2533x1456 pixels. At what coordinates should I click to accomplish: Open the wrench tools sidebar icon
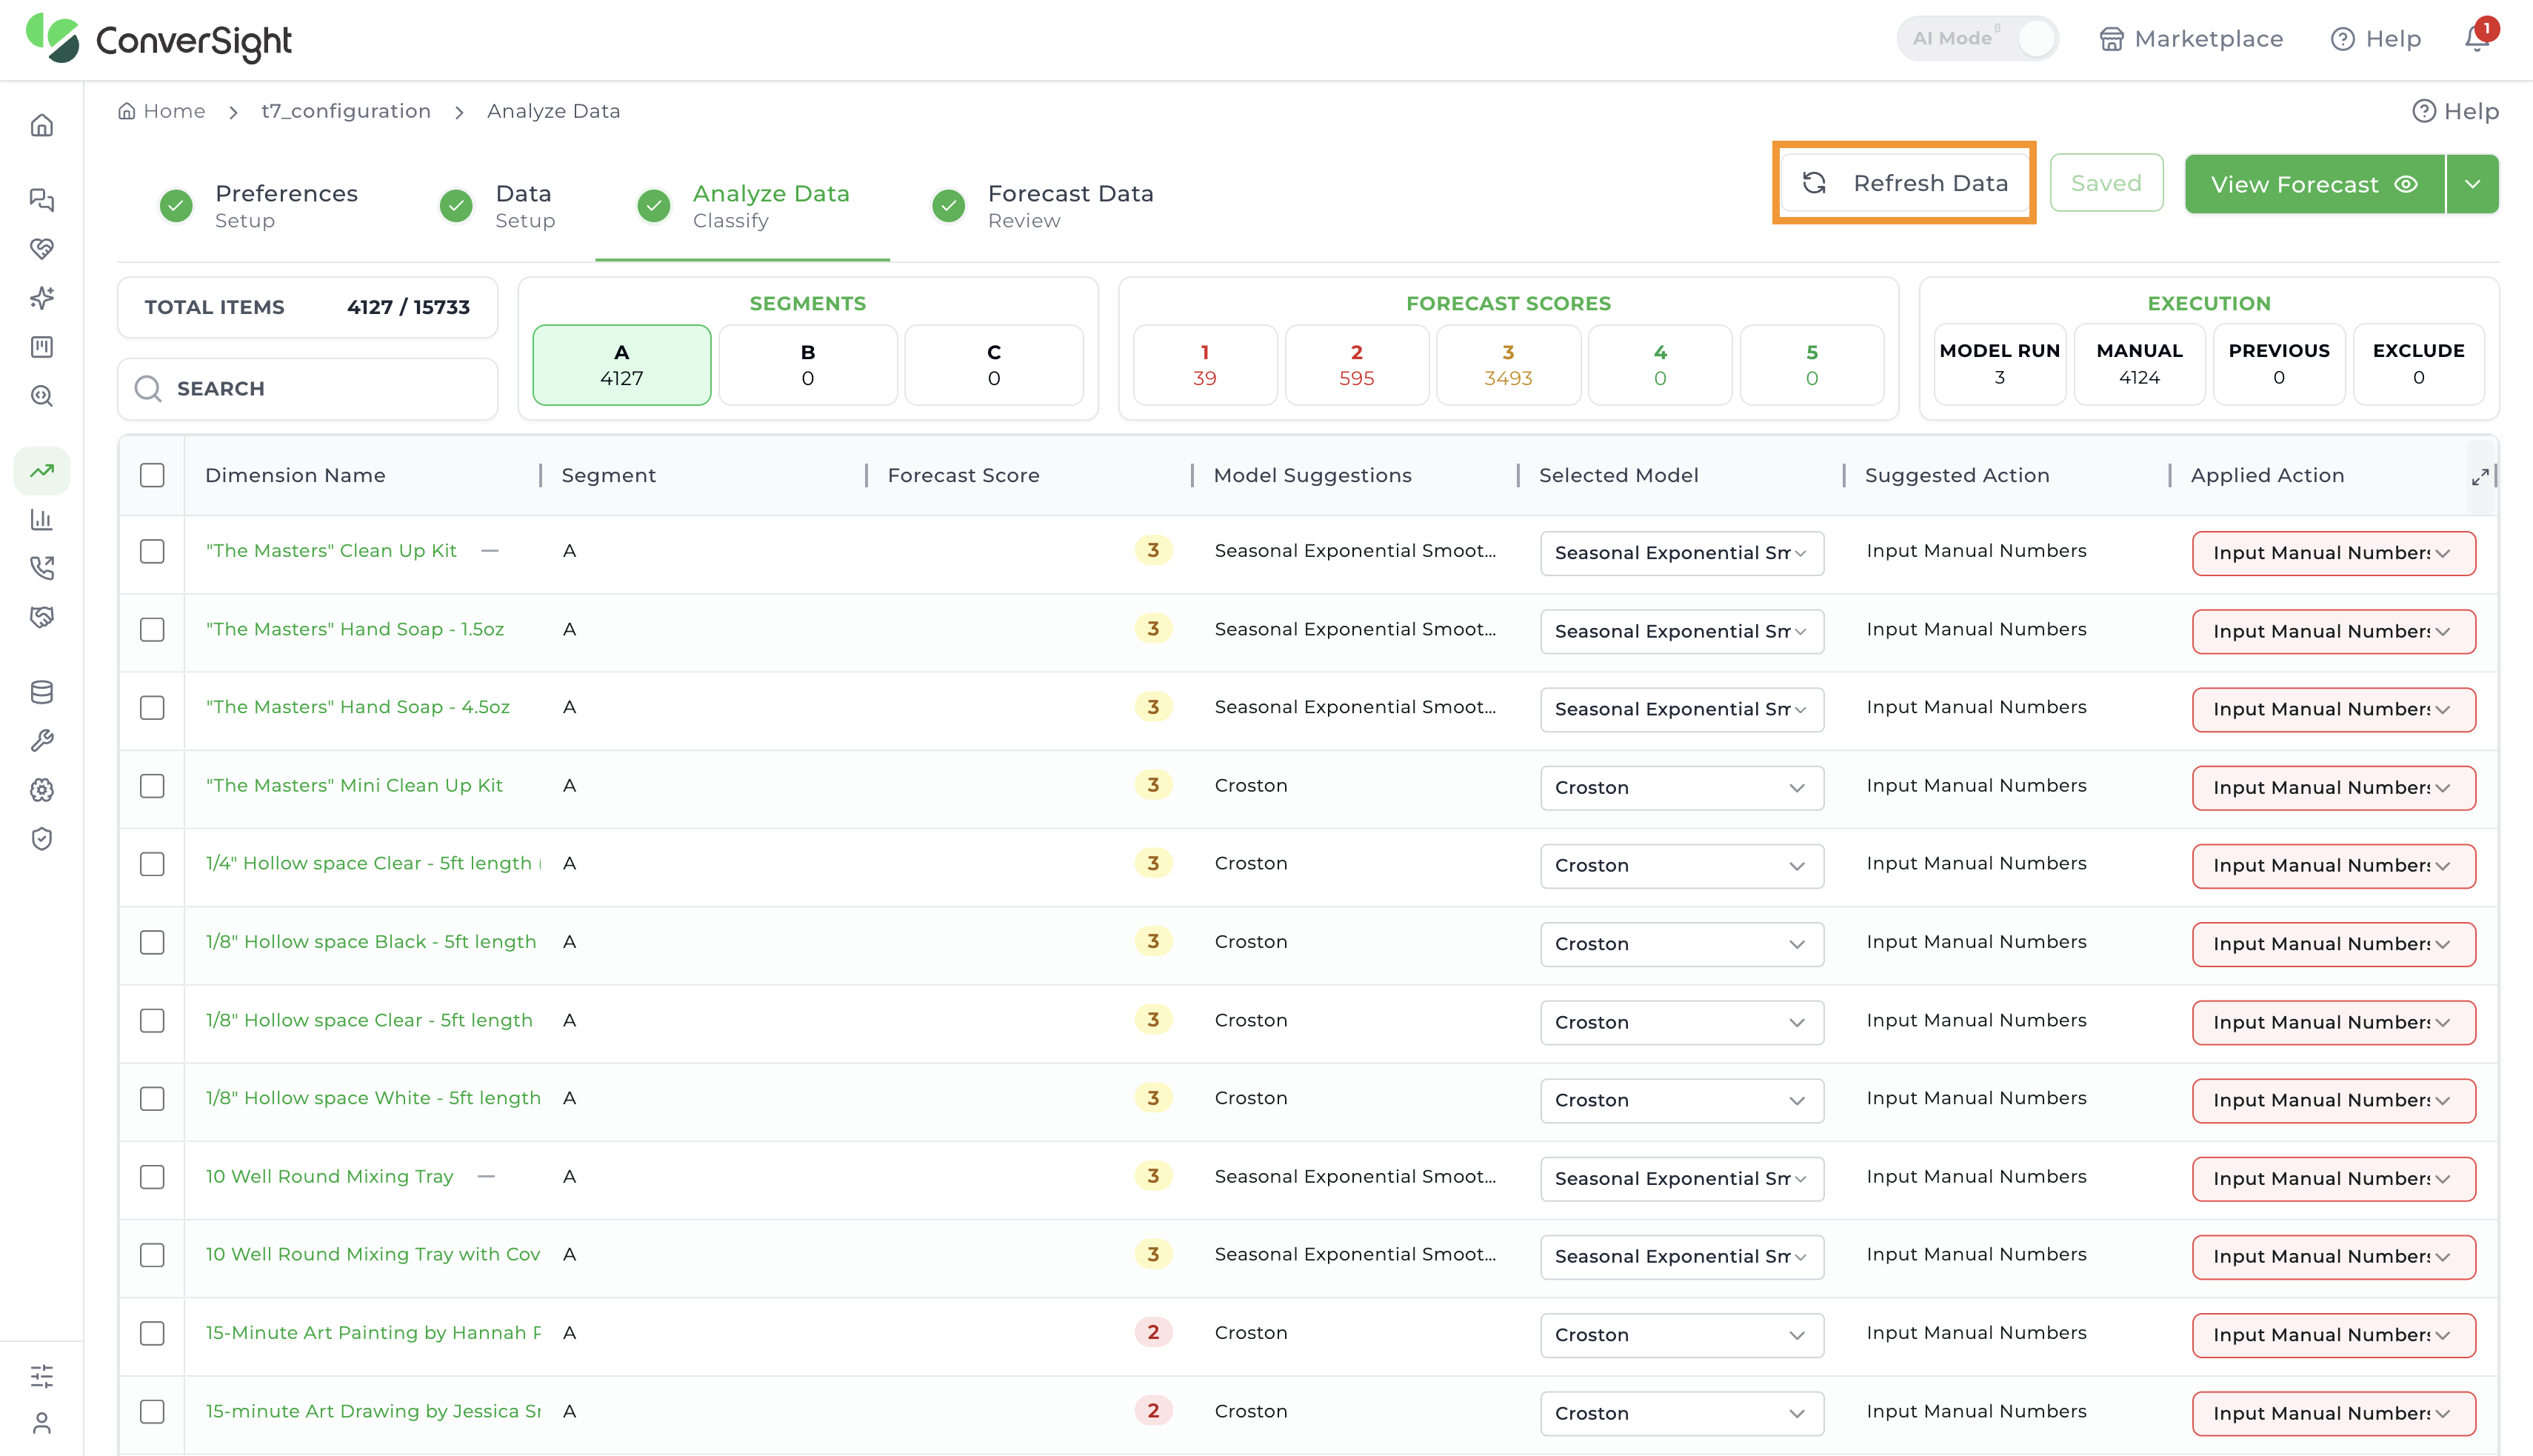click(x=41, y=740)
